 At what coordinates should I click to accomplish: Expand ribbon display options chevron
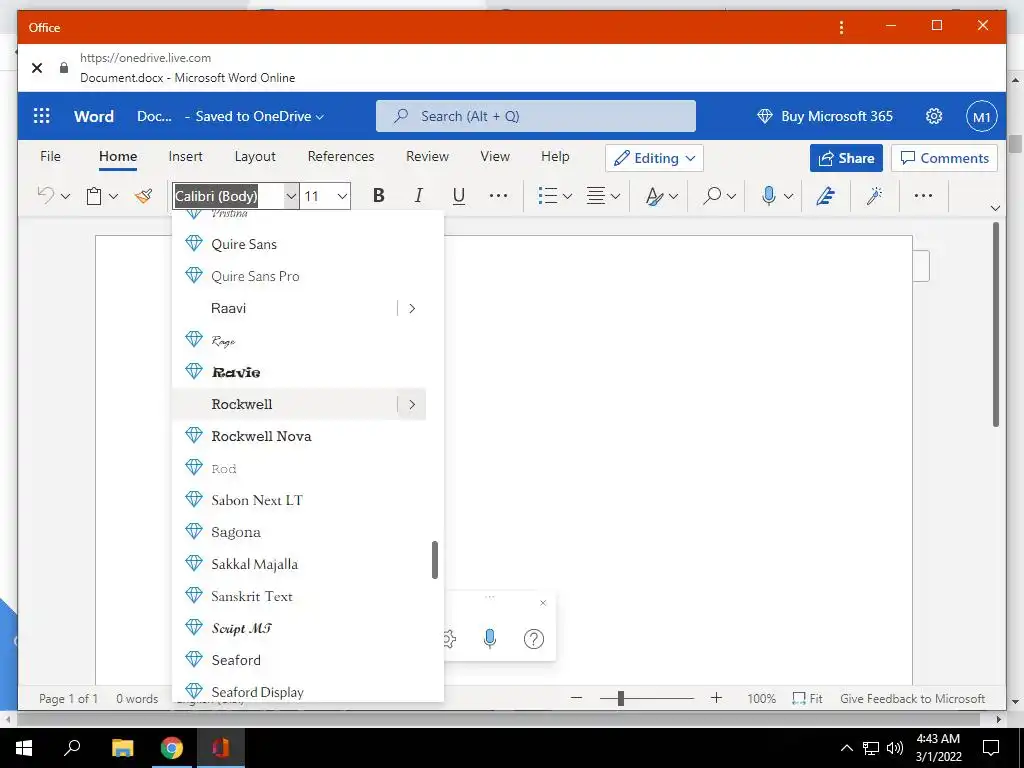click(995, 208)
